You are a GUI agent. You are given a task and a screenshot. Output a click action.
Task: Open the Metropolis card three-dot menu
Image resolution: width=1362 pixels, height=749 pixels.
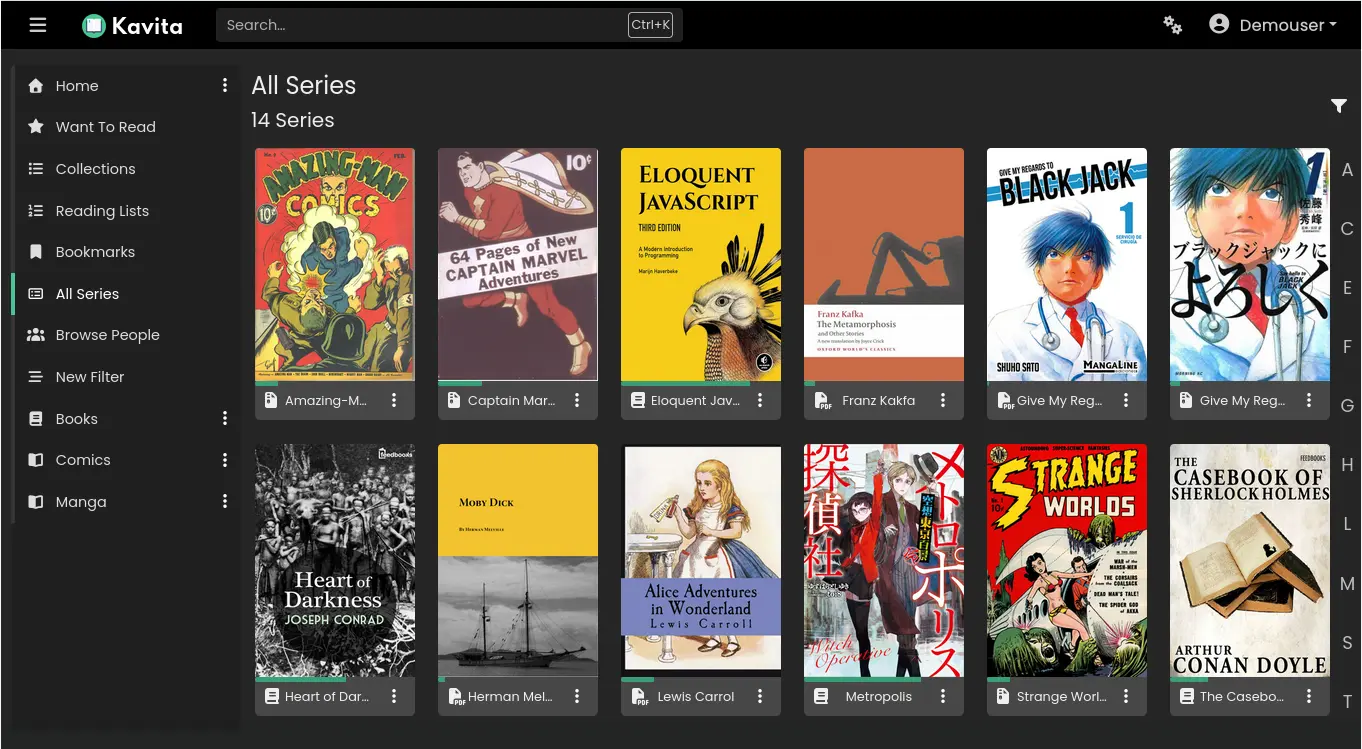click(x=943, y=697)
